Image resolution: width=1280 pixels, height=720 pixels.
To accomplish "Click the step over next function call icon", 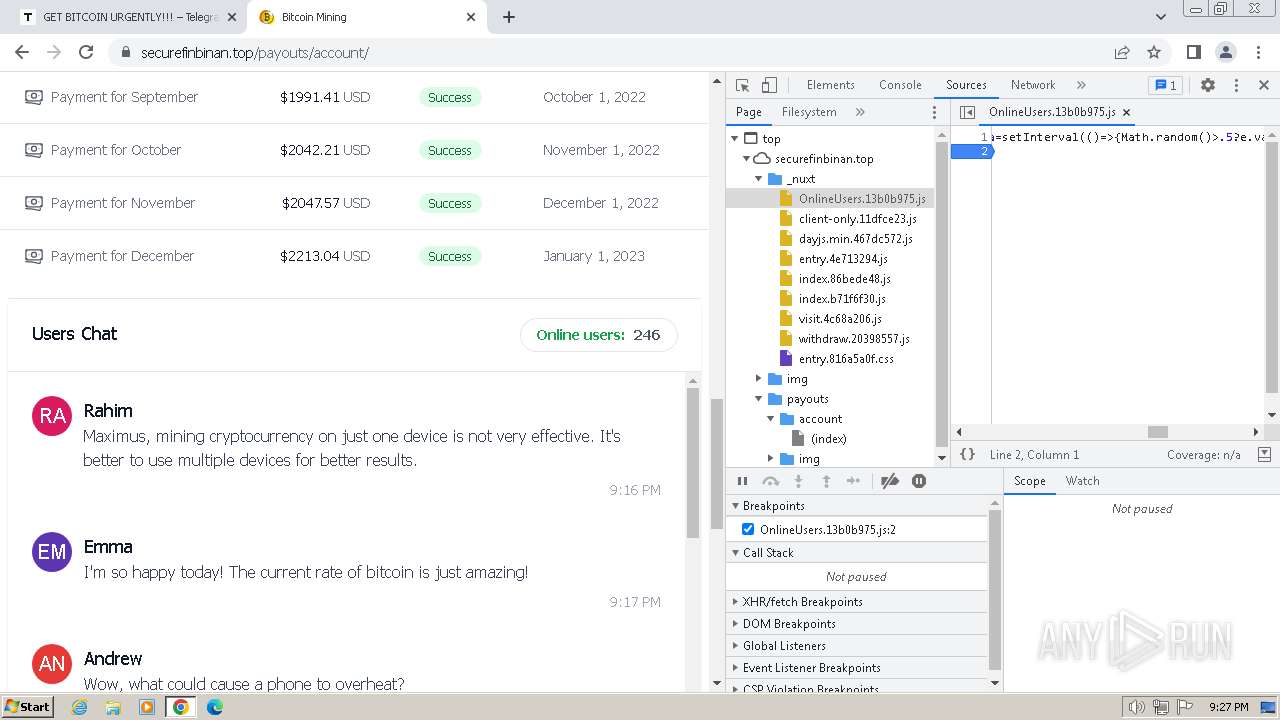I will (770, 481).
